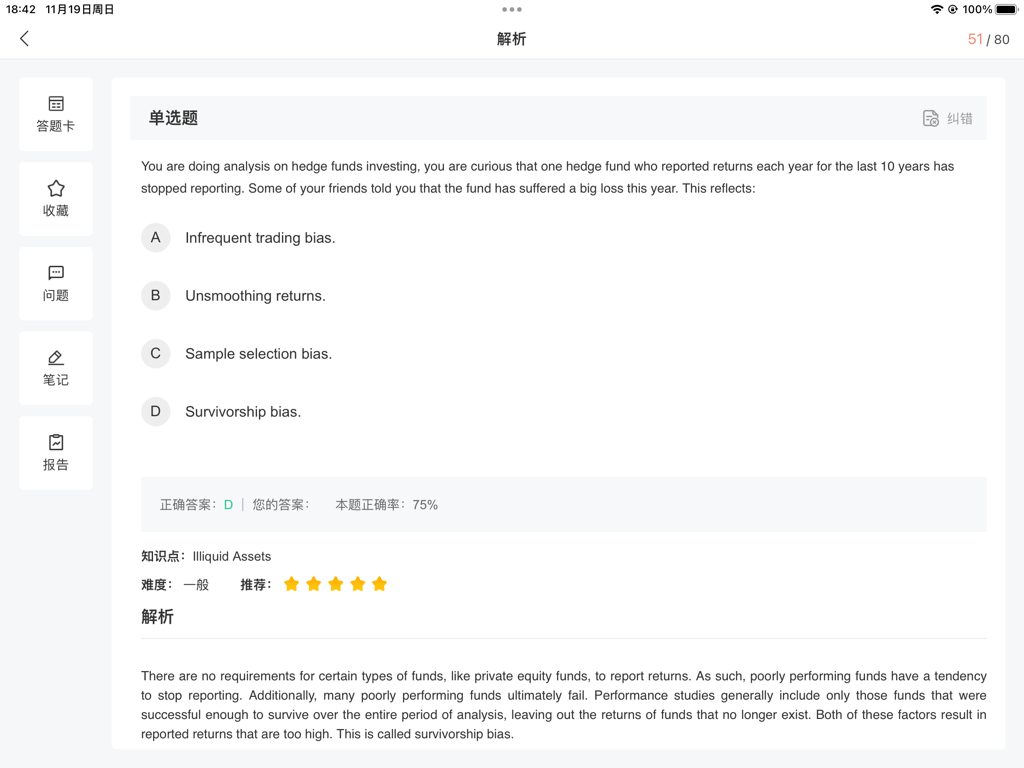Tap the first recommendation star
Image resolution: width=1024 pixels, height=768 pixels.
[292, 584]
